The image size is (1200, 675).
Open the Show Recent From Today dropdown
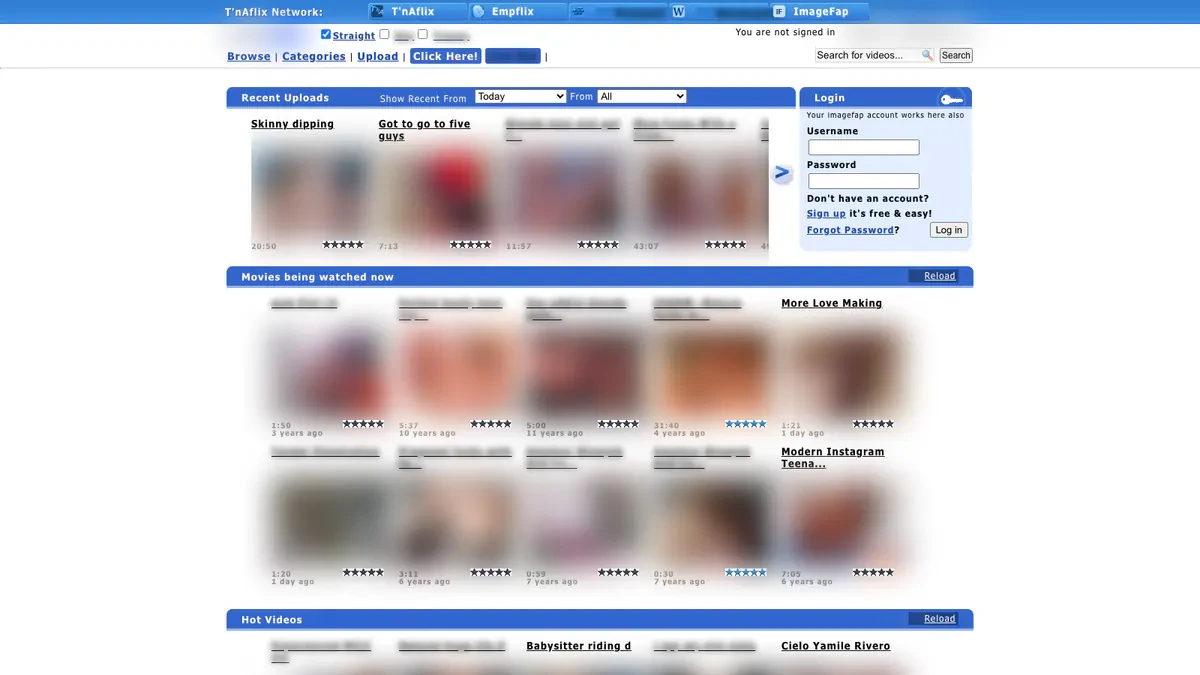coord(521,97)
